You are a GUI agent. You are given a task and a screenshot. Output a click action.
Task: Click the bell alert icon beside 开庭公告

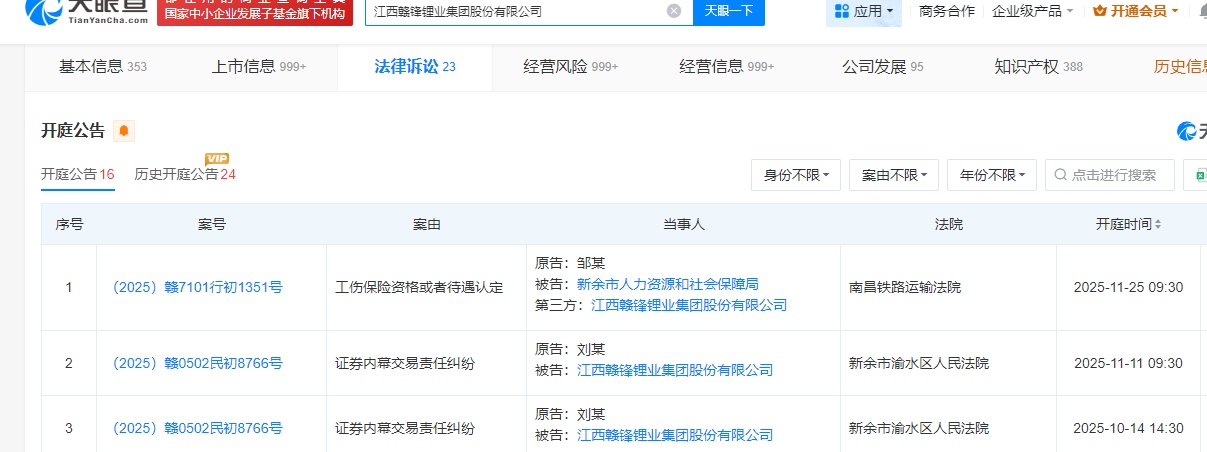(124, 131)
